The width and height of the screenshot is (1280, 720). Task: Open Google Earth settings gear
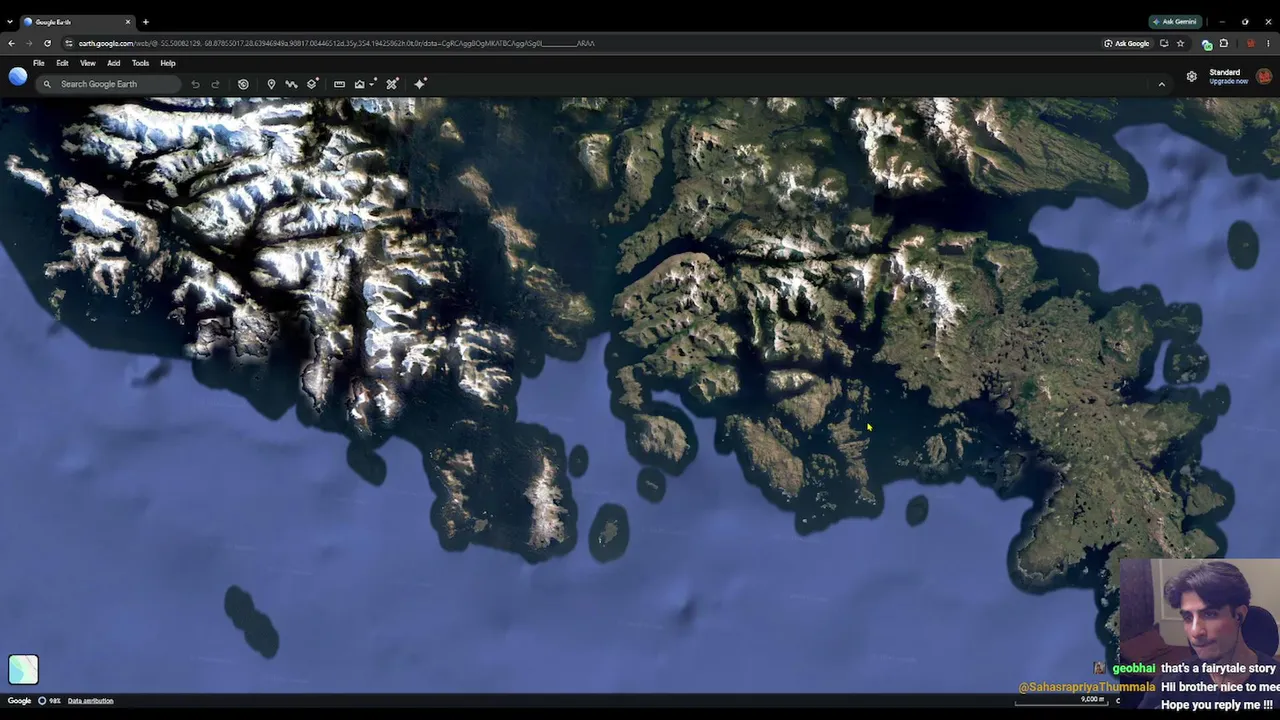coord(1191,76)
